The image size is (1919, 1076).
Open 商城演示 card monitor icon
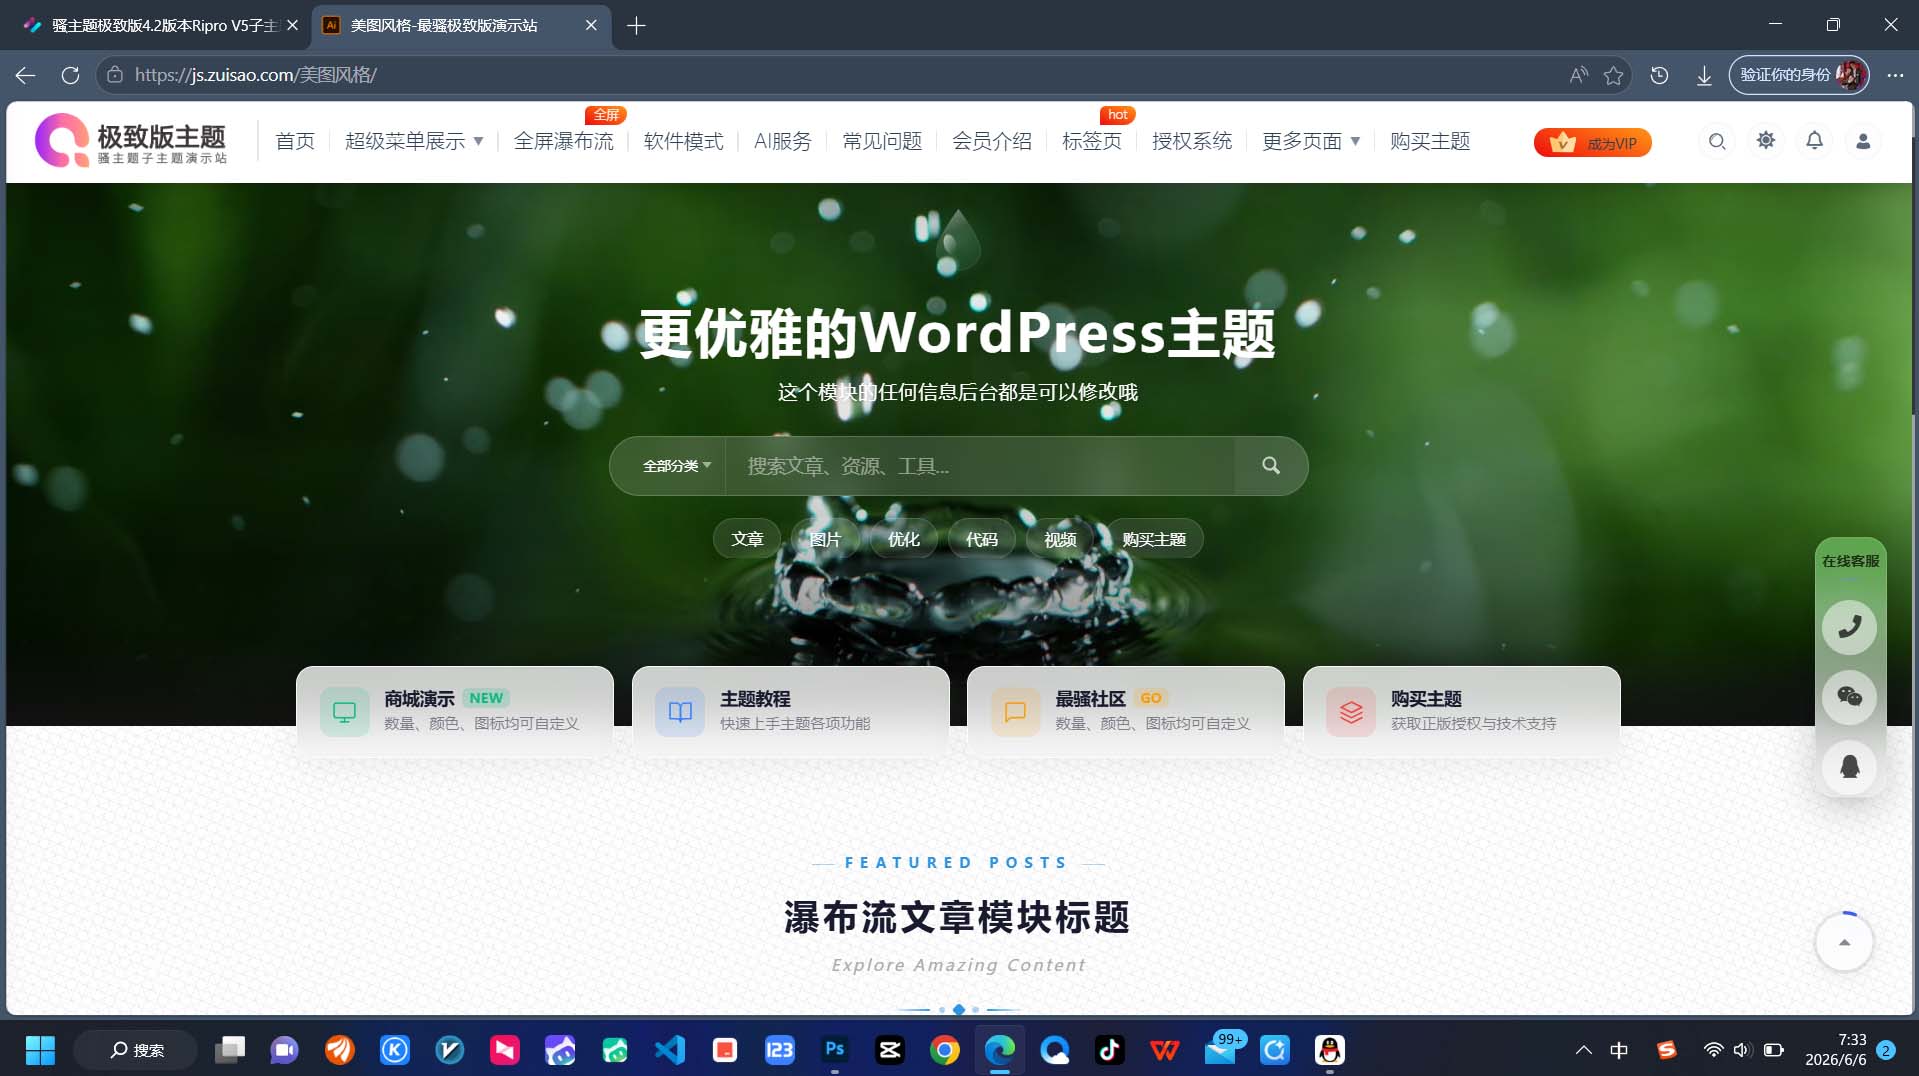344,712
